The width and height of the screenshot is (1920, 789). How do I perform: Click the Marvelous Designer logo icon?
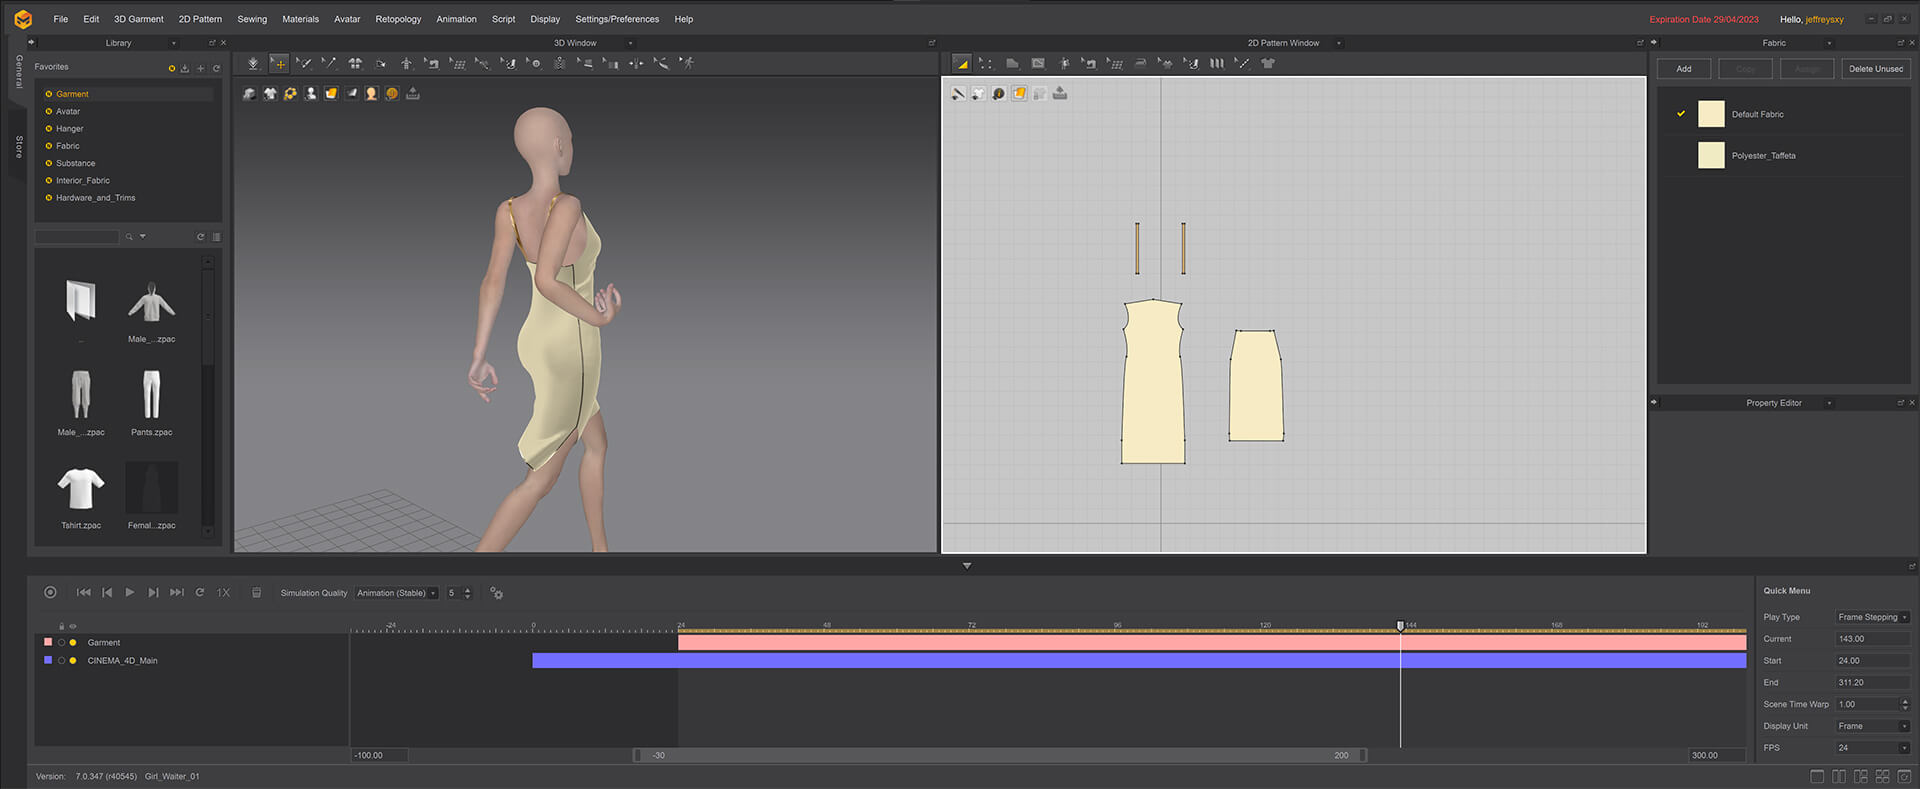click(x=23, y=19)
